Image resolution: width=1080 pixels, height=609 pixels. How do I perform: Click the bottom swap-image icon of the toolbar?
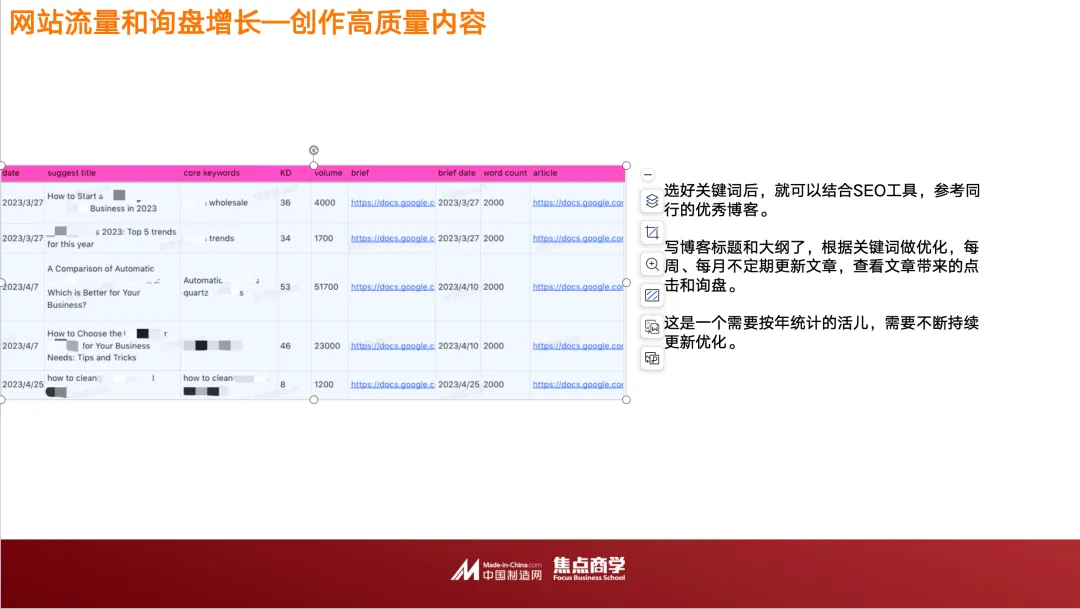(651, 356)
